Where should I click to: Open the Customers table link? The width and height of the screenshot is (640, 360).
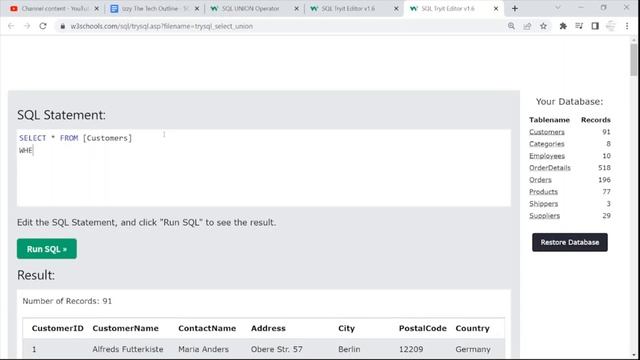point(547,132)
